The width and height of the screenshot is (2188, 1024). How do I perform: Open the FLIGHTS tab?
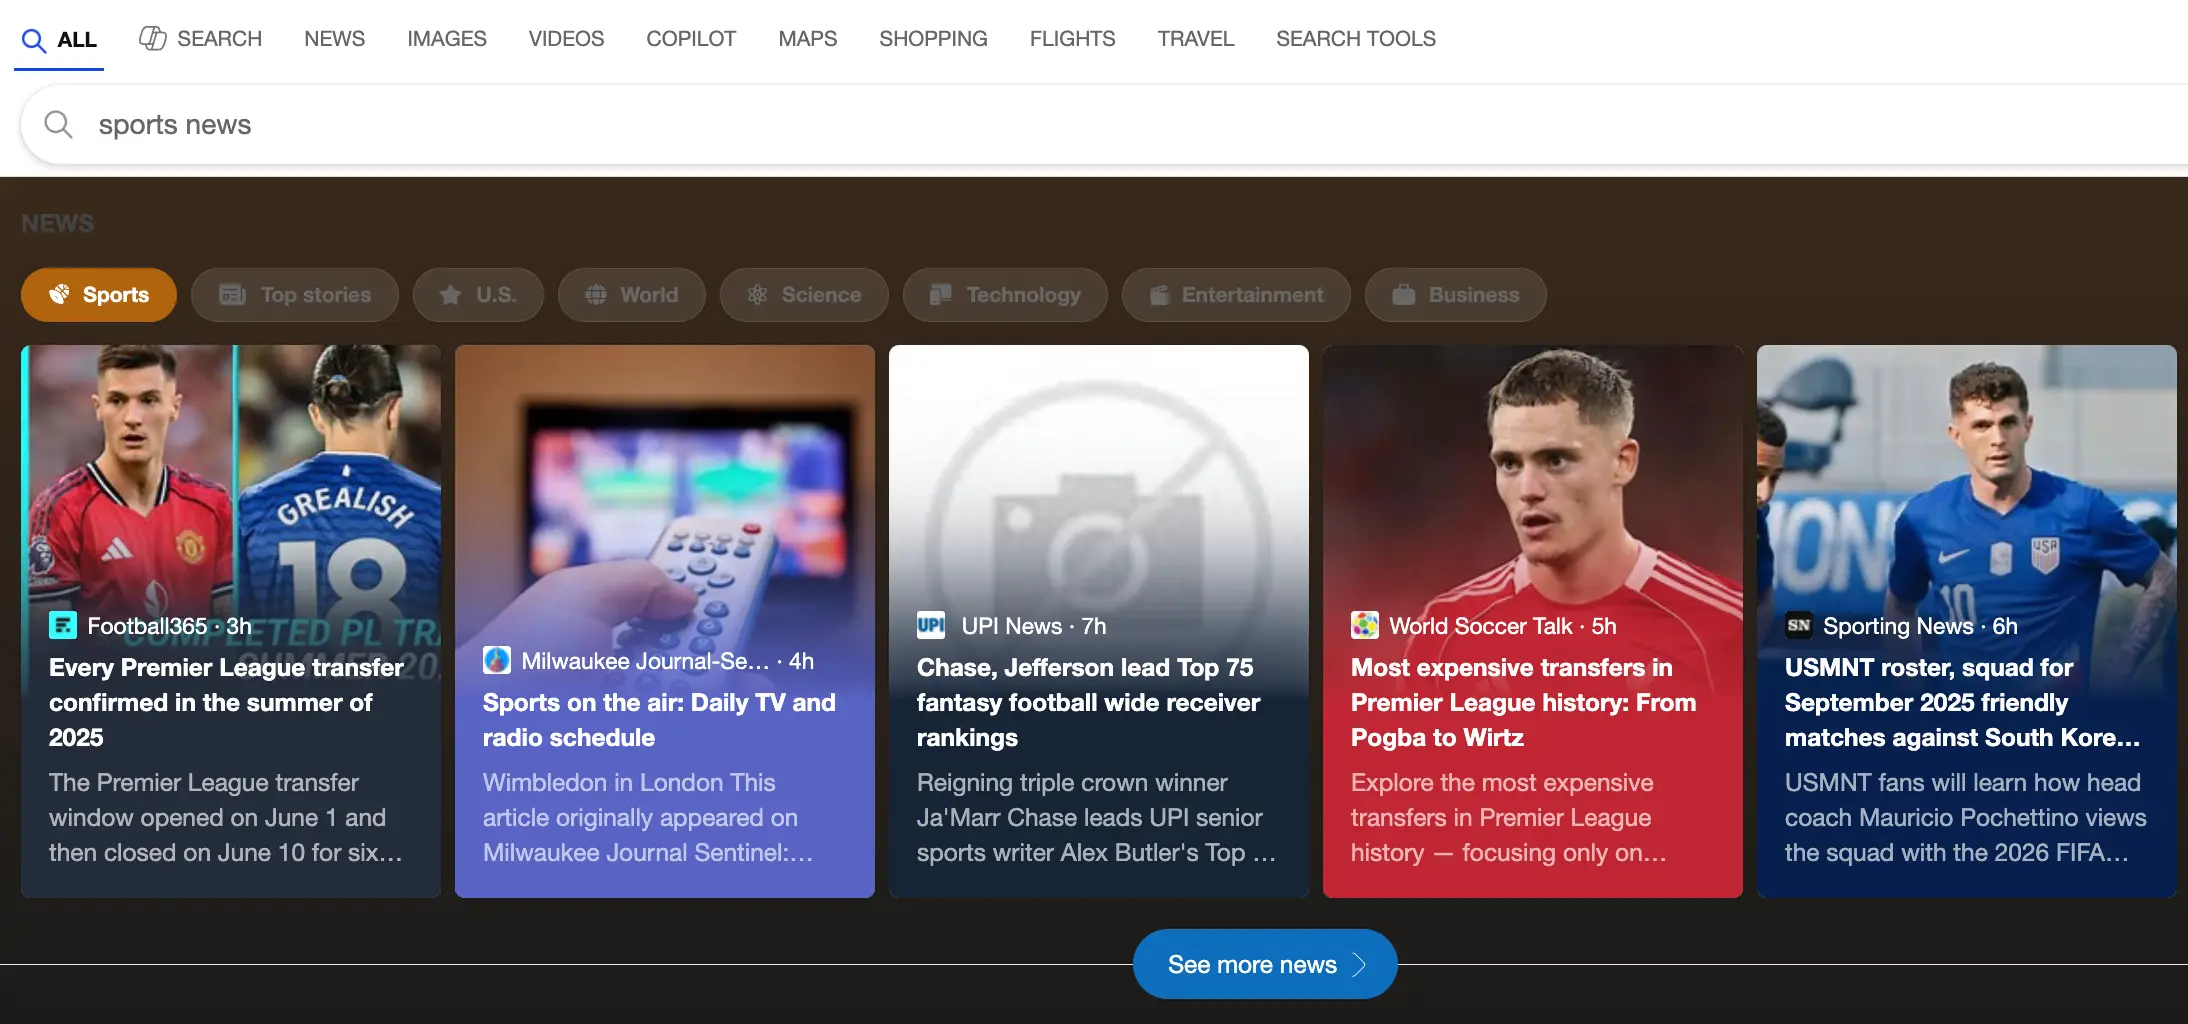pyautogui.click(x=1072, y=38)
